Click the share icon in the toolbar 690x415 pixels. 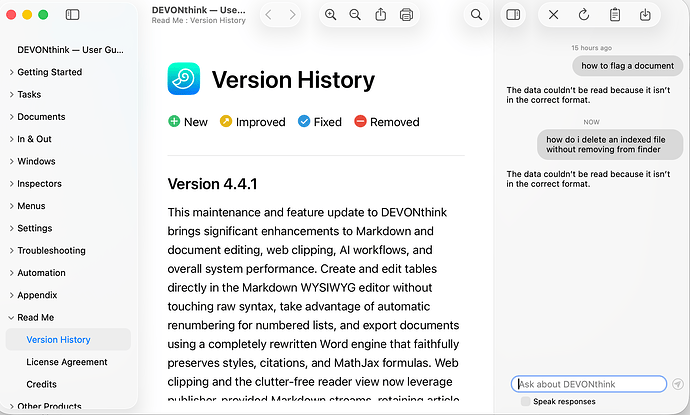click(381, 15)
